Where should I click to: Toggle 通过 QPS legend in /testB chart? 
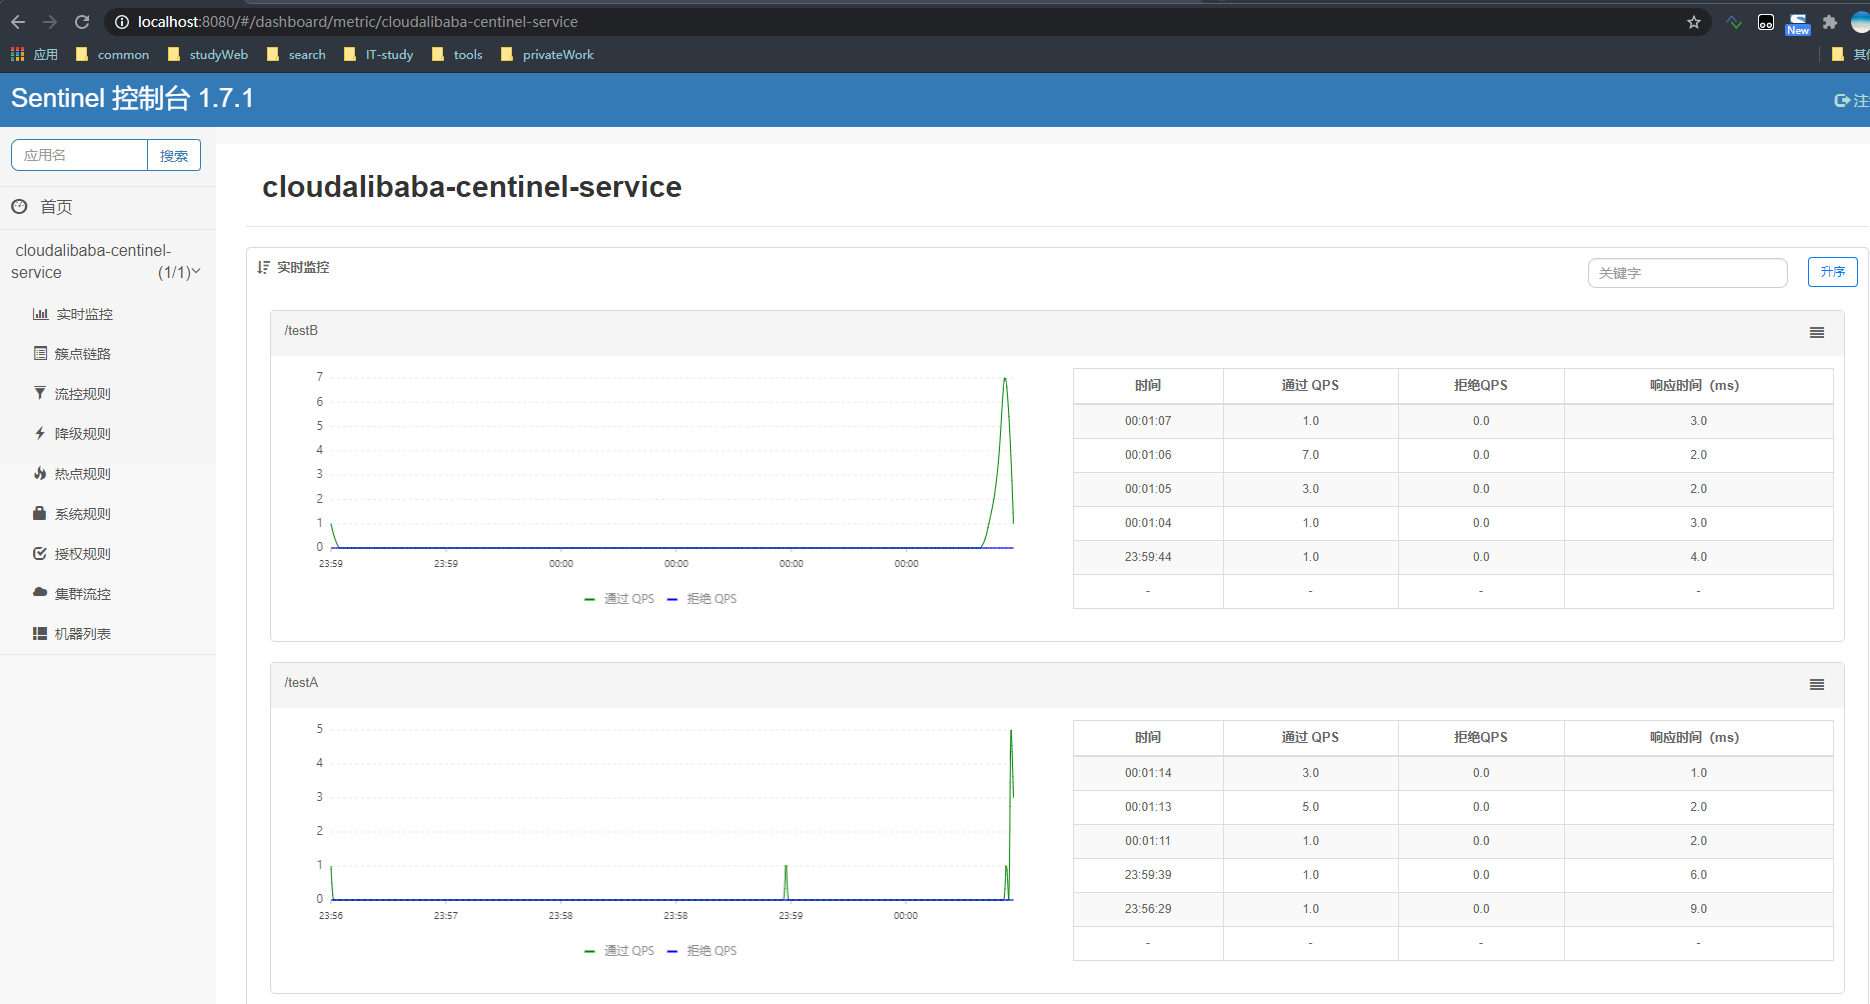pos(619,599)
